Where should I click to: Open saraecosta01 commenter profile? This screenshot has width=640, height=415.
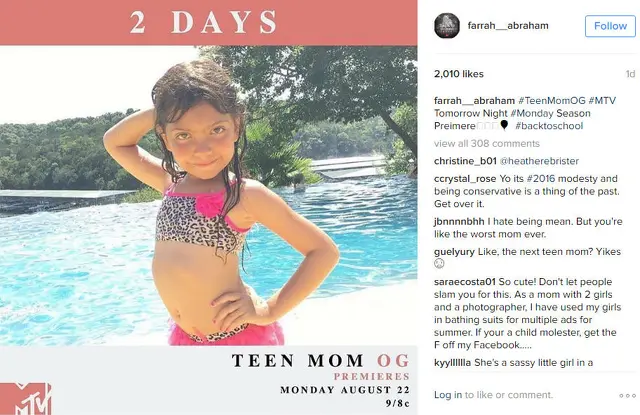[x=464, y=282]
